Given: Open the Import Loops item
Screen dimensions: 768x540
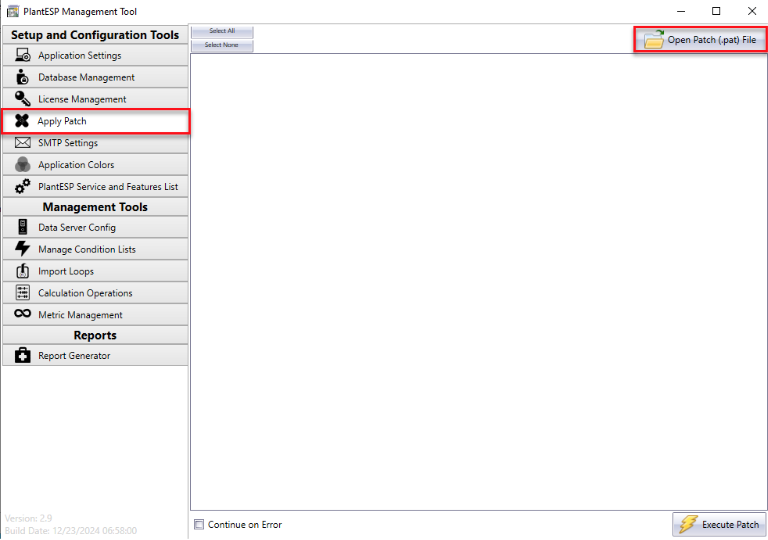Looking at the screenshot, I should click(x=95, y=271).
